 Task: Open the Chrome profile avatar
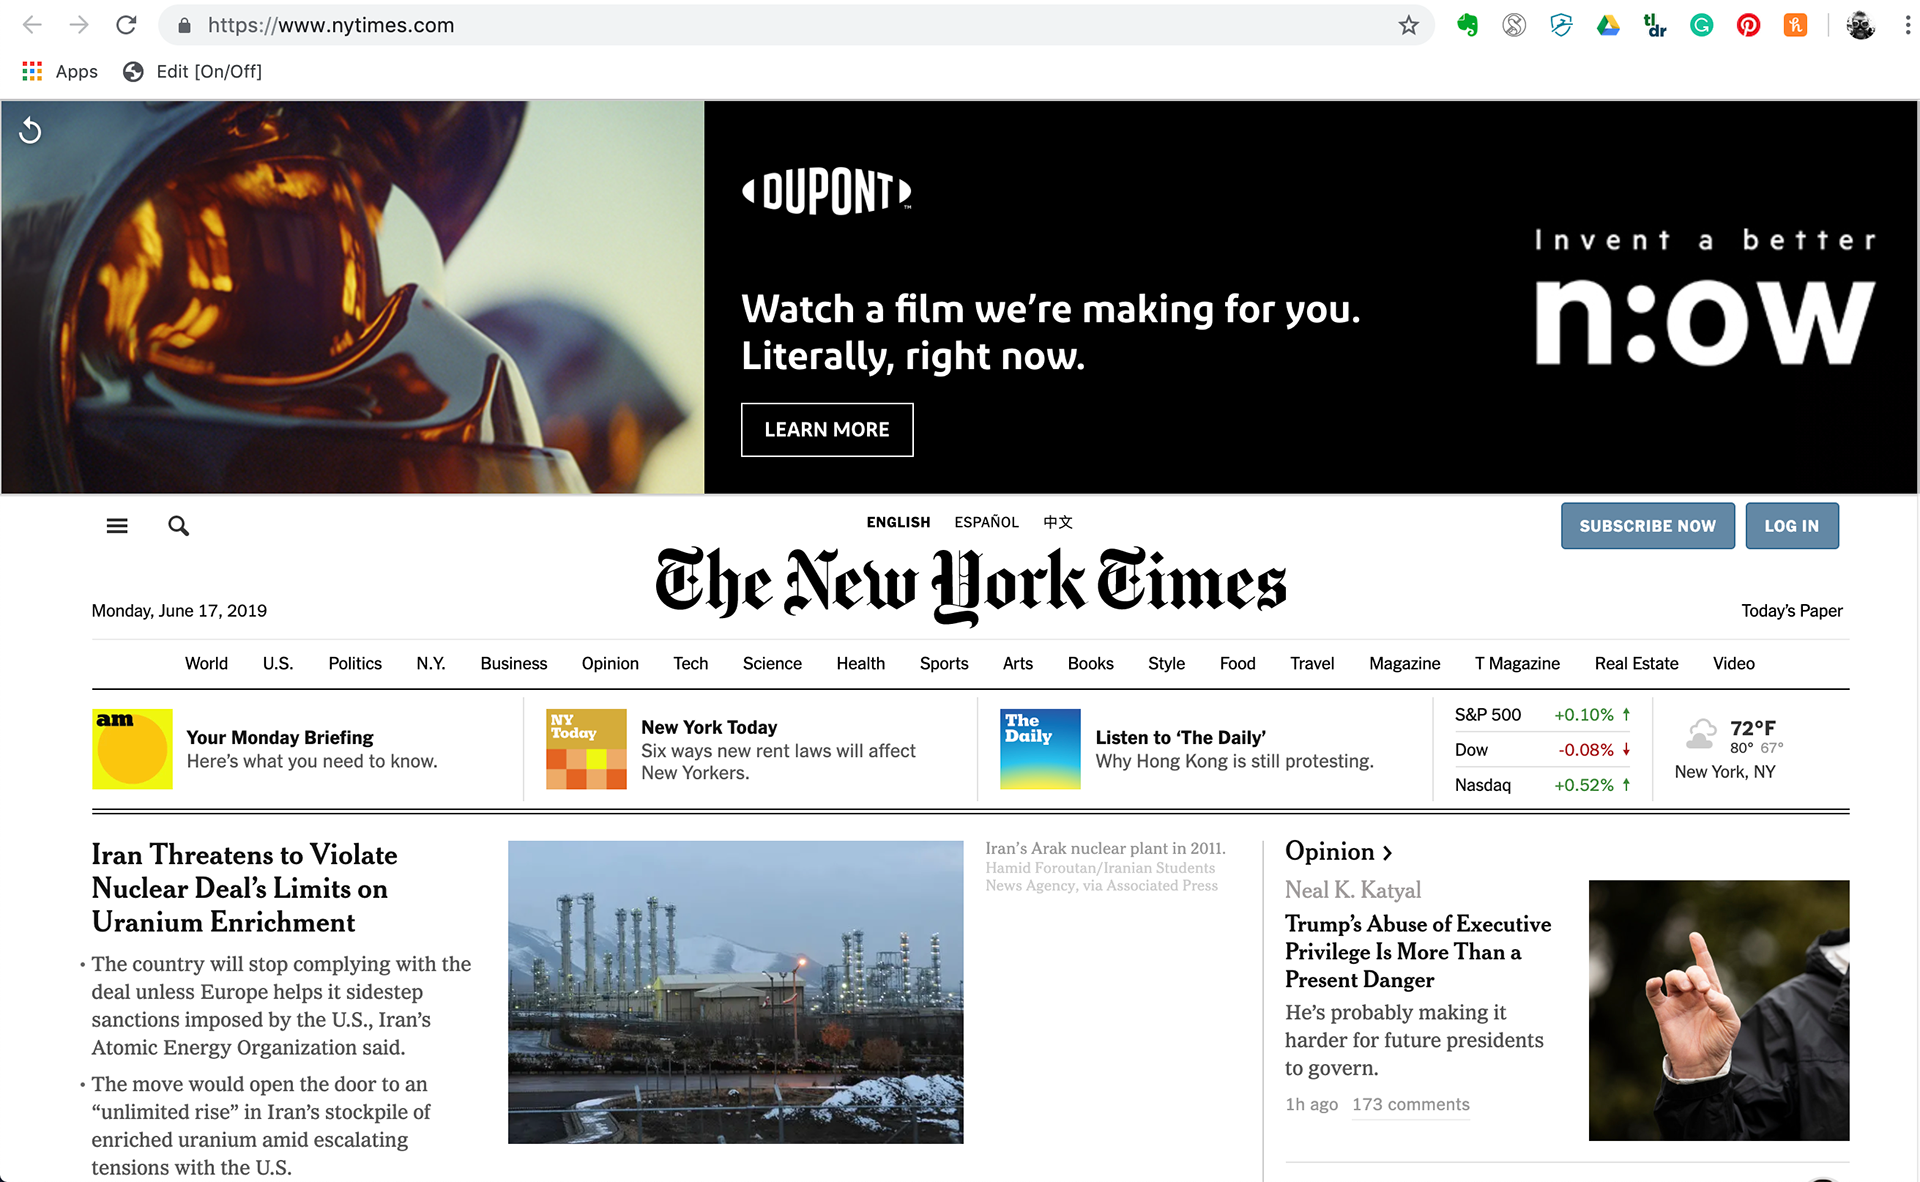[x=1860, y=25]
